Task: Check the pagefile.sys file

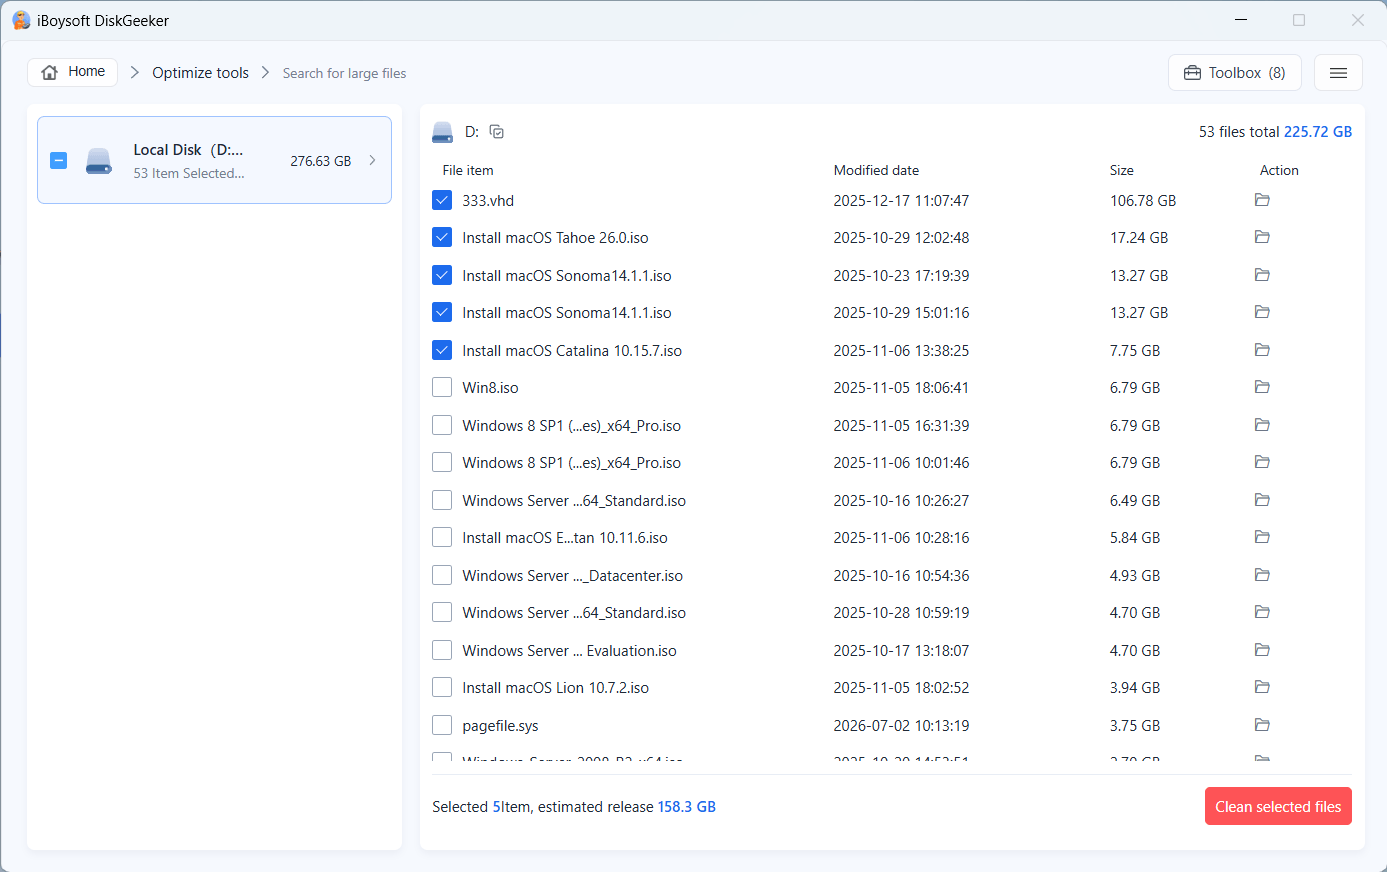Action: pos(442,725)
